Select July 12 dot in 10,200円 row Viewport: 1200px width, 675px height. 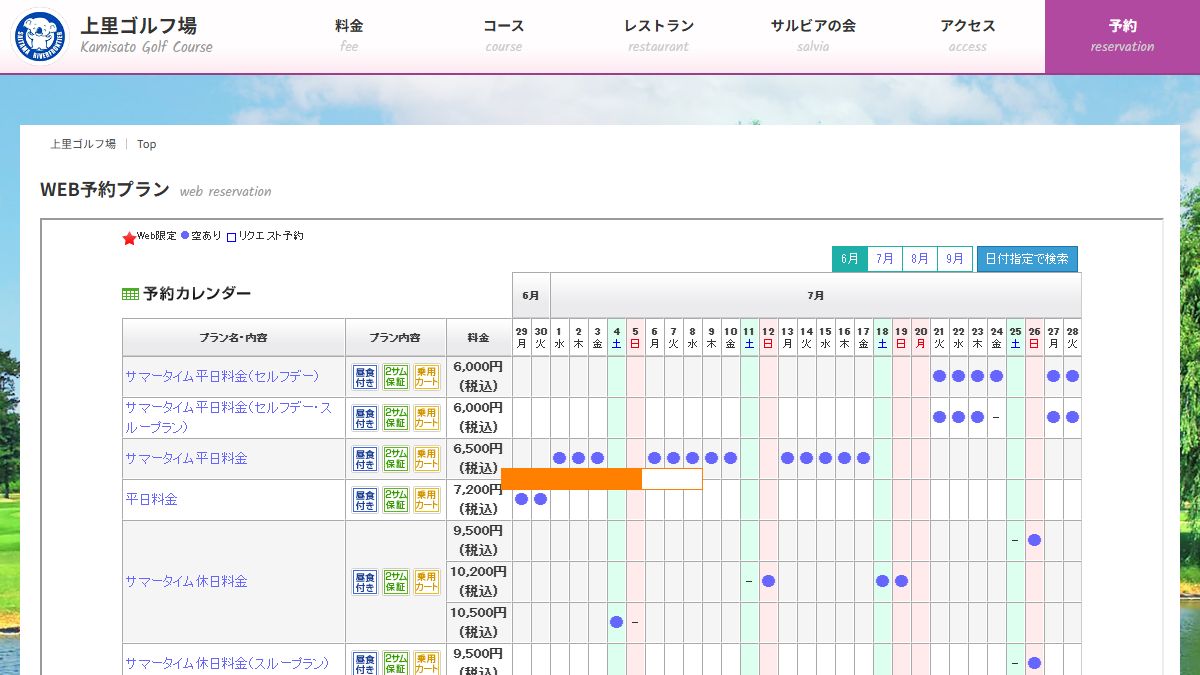pyautogui.click(x=768, y=581)
